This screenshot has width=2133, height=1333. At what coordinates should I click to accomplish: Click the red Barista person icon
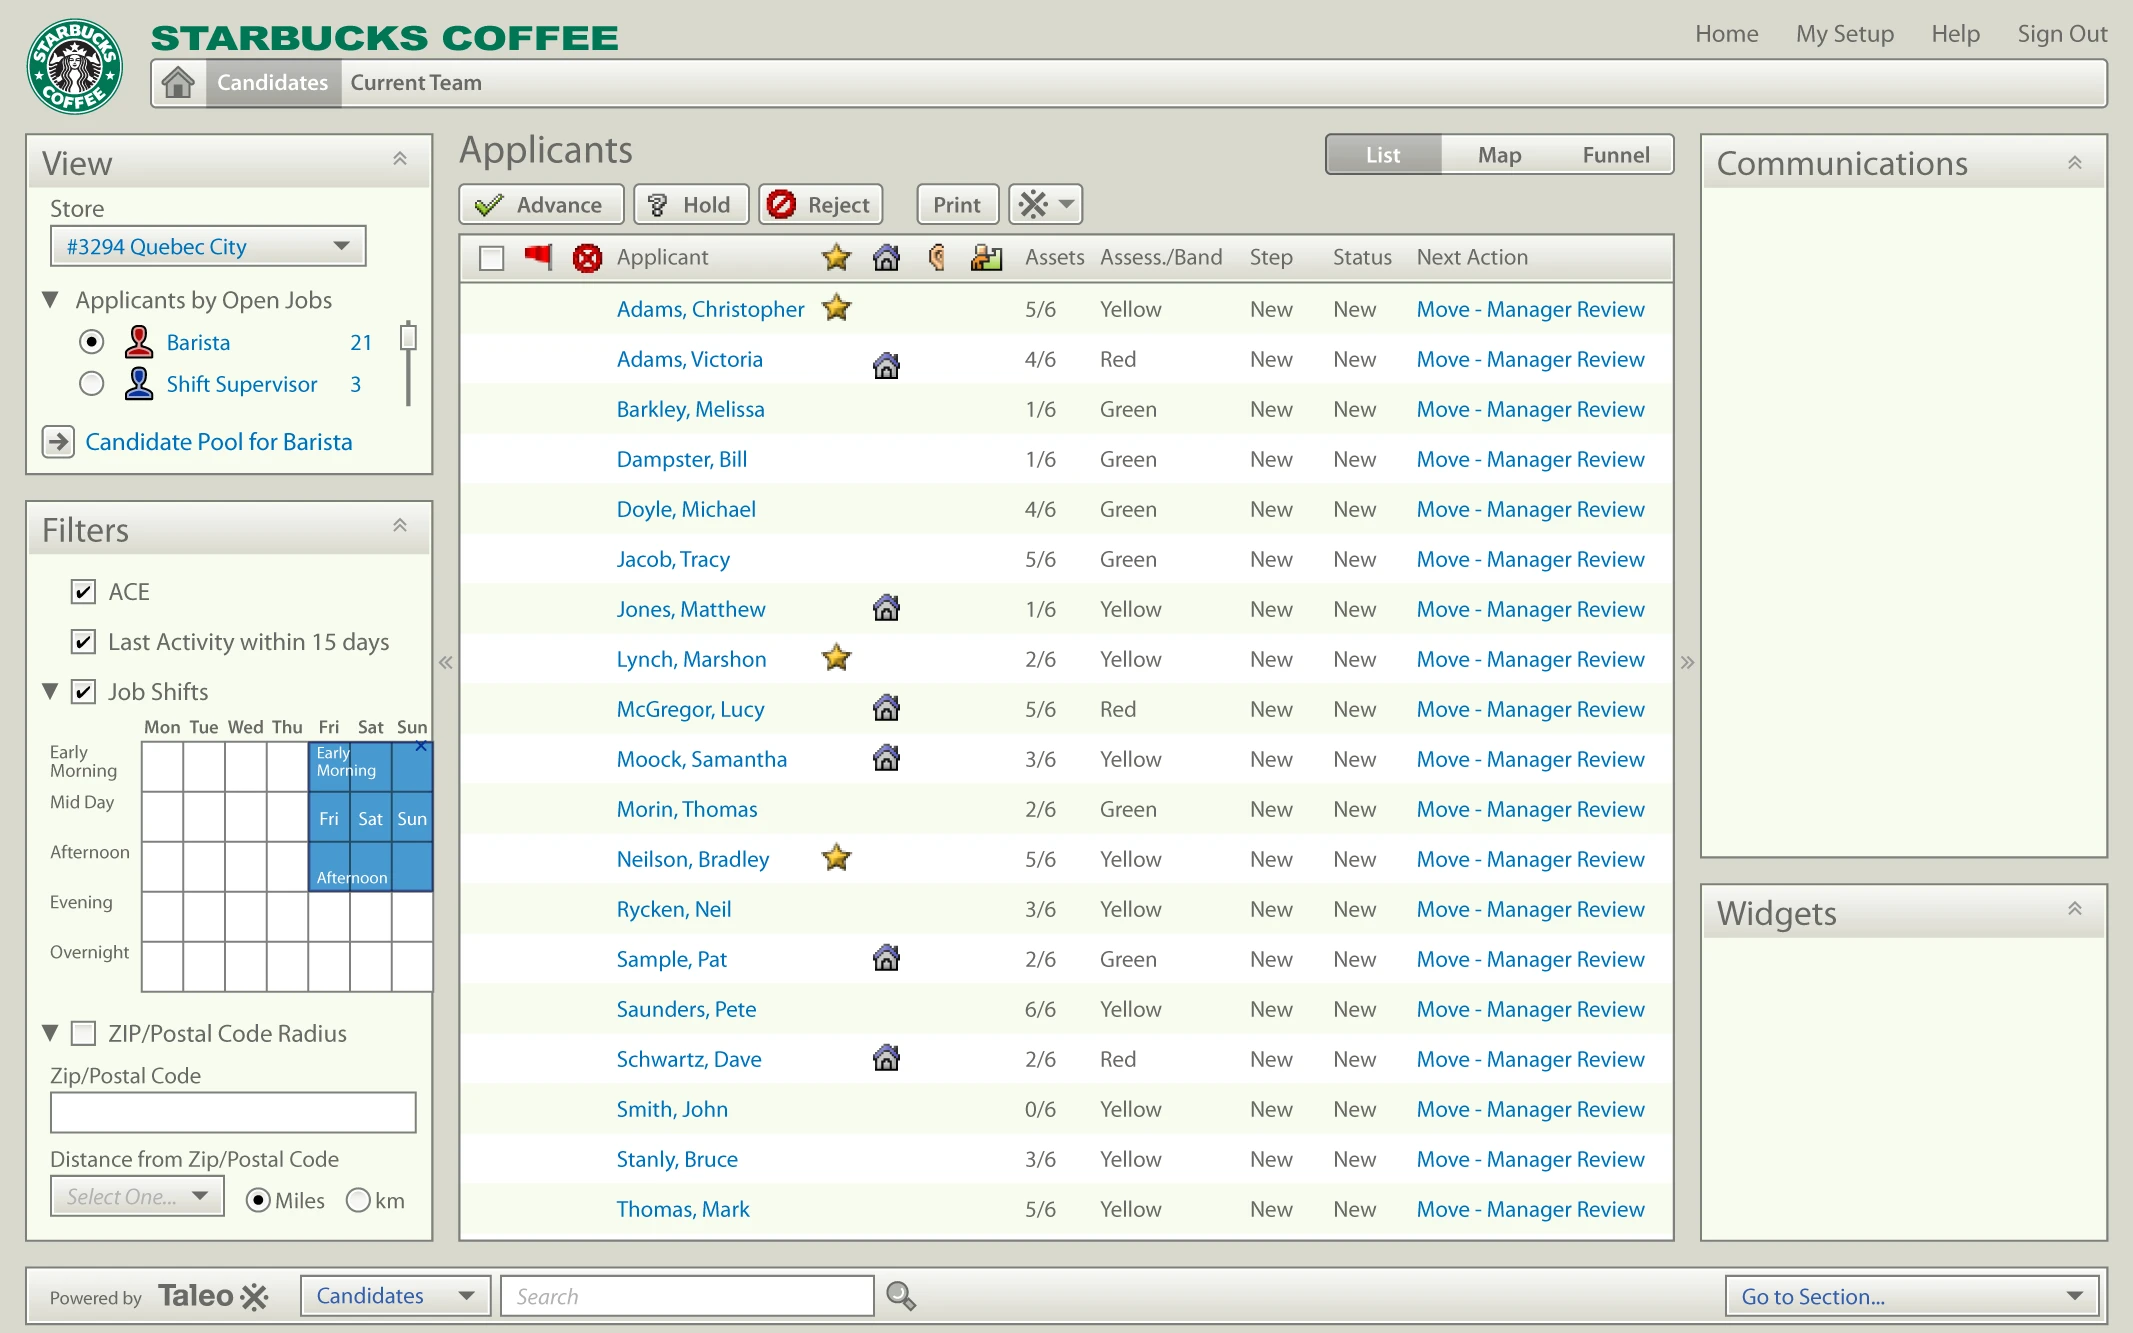pyautogui.click(x=139, y=342)
